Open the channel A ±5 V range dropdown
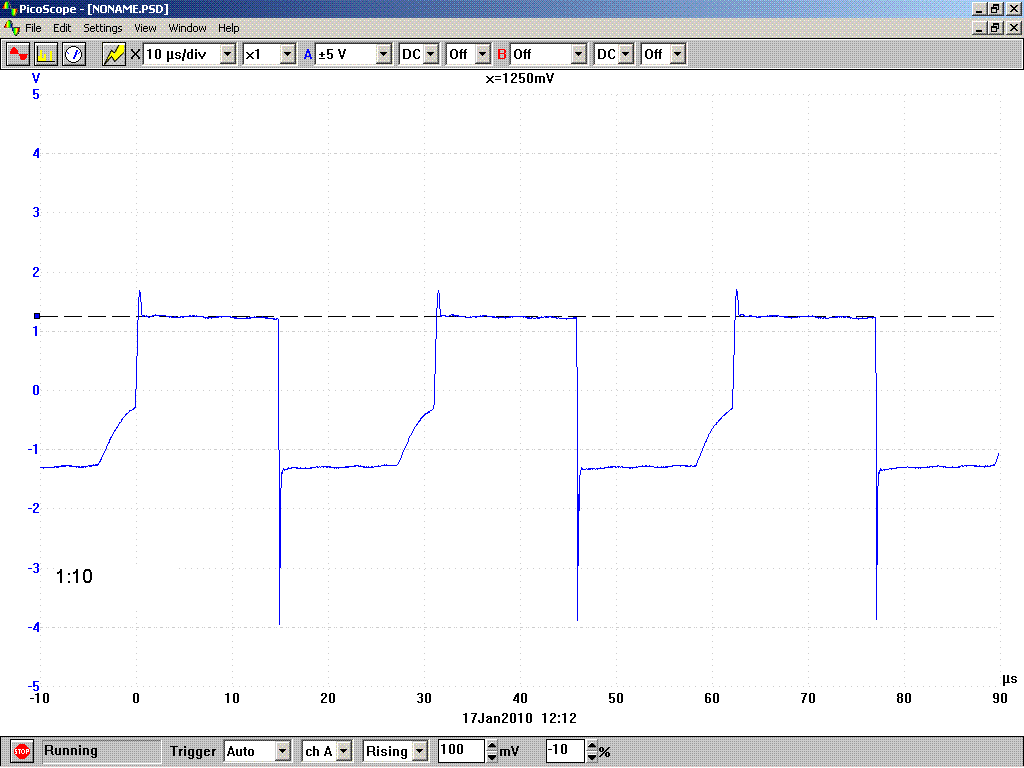The height and width of the screenshot is (768, 1024). pos(384,54)
